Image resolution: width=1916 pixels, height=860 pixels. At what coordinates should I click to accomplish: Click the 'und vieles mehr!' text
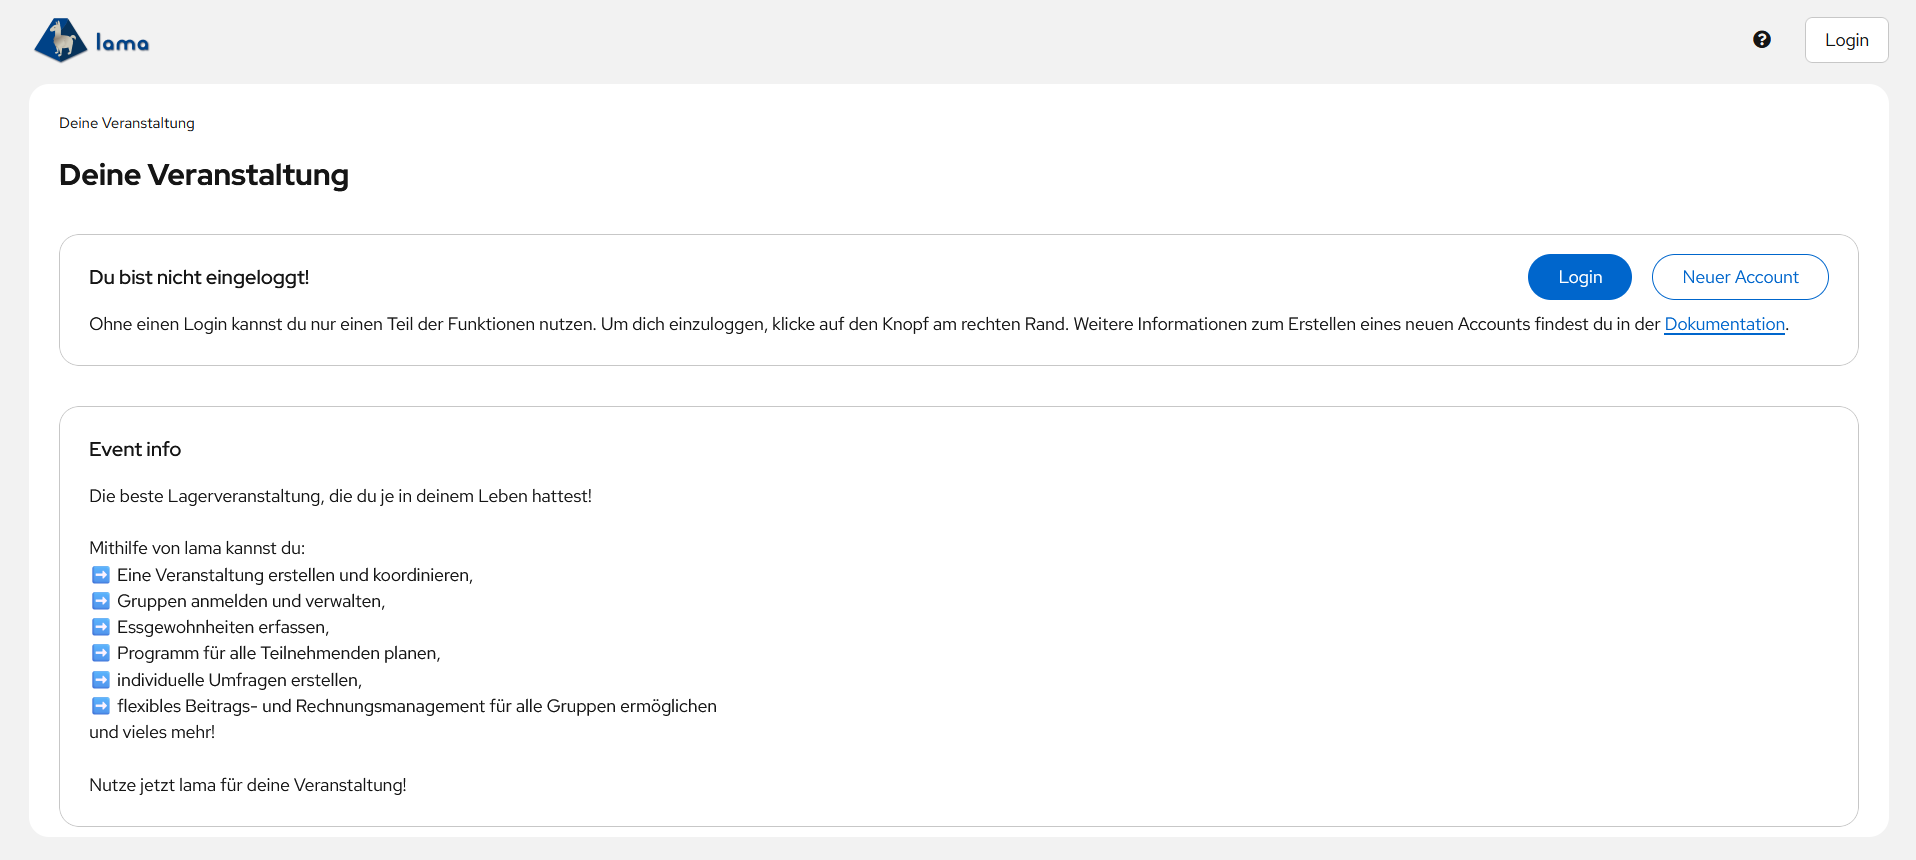coord(152,732)
